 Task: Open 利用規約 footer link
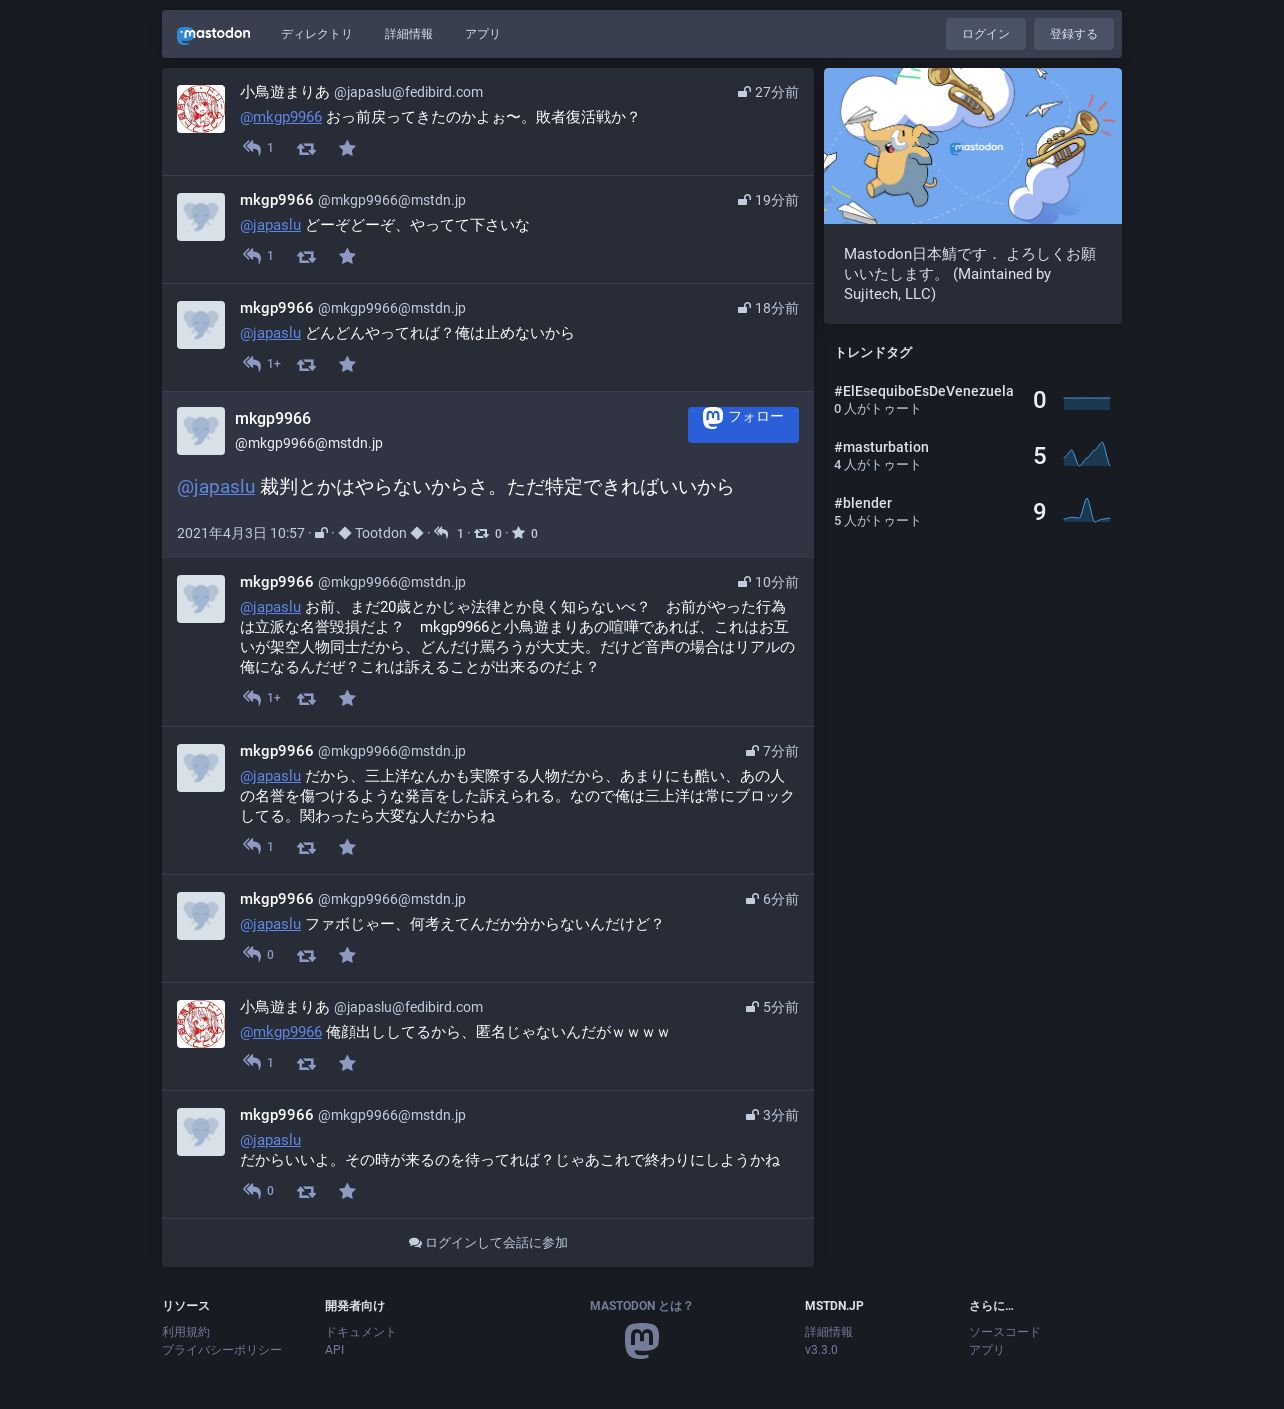tap(186, 1332)
